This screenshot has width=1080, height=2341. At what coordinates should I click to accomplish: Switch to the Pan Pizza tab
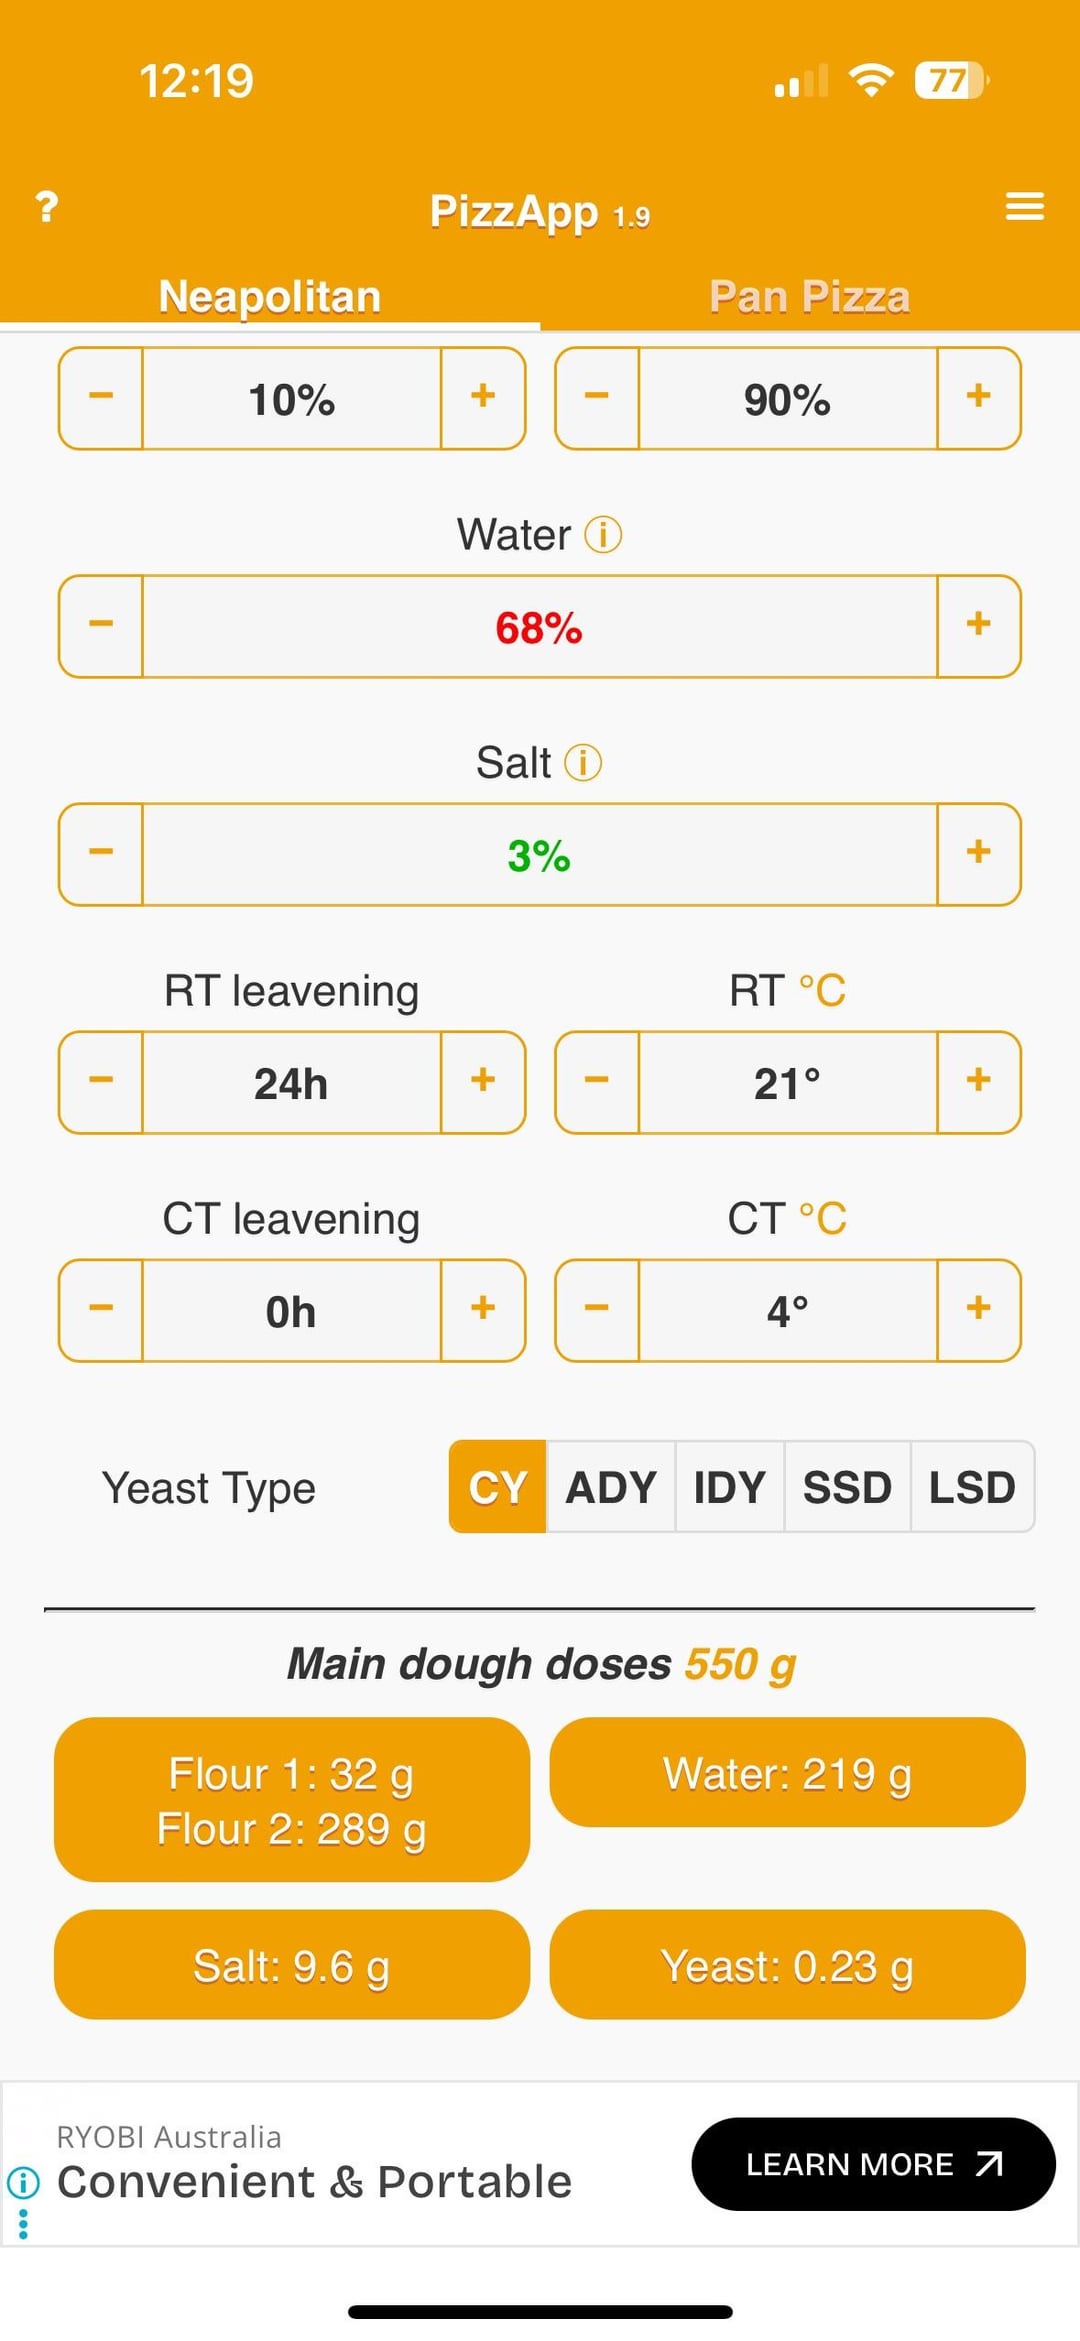pos(809,297)
